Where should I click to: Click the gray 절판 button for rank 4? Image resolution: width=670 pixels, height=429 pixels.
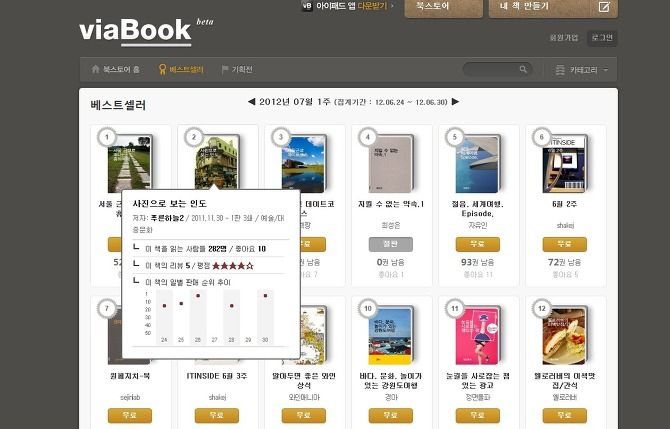point(391,244)
